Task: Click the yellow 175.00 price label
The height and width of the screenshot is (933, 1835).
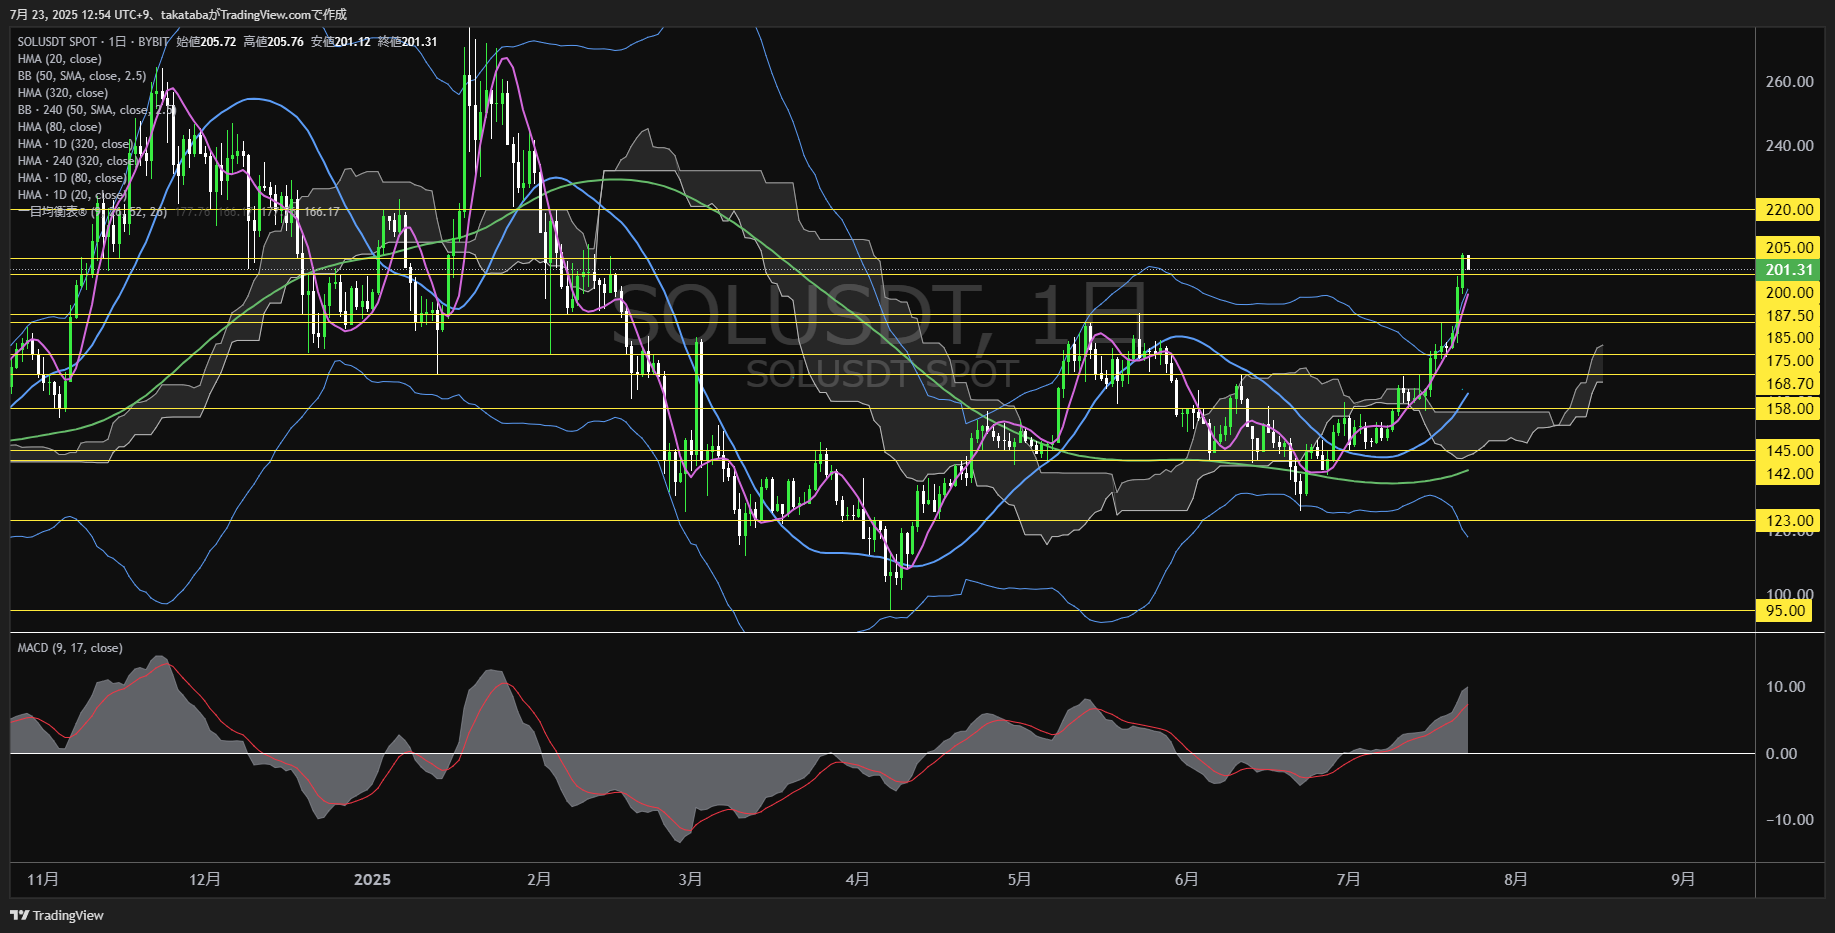Action: coord(1789,361)
